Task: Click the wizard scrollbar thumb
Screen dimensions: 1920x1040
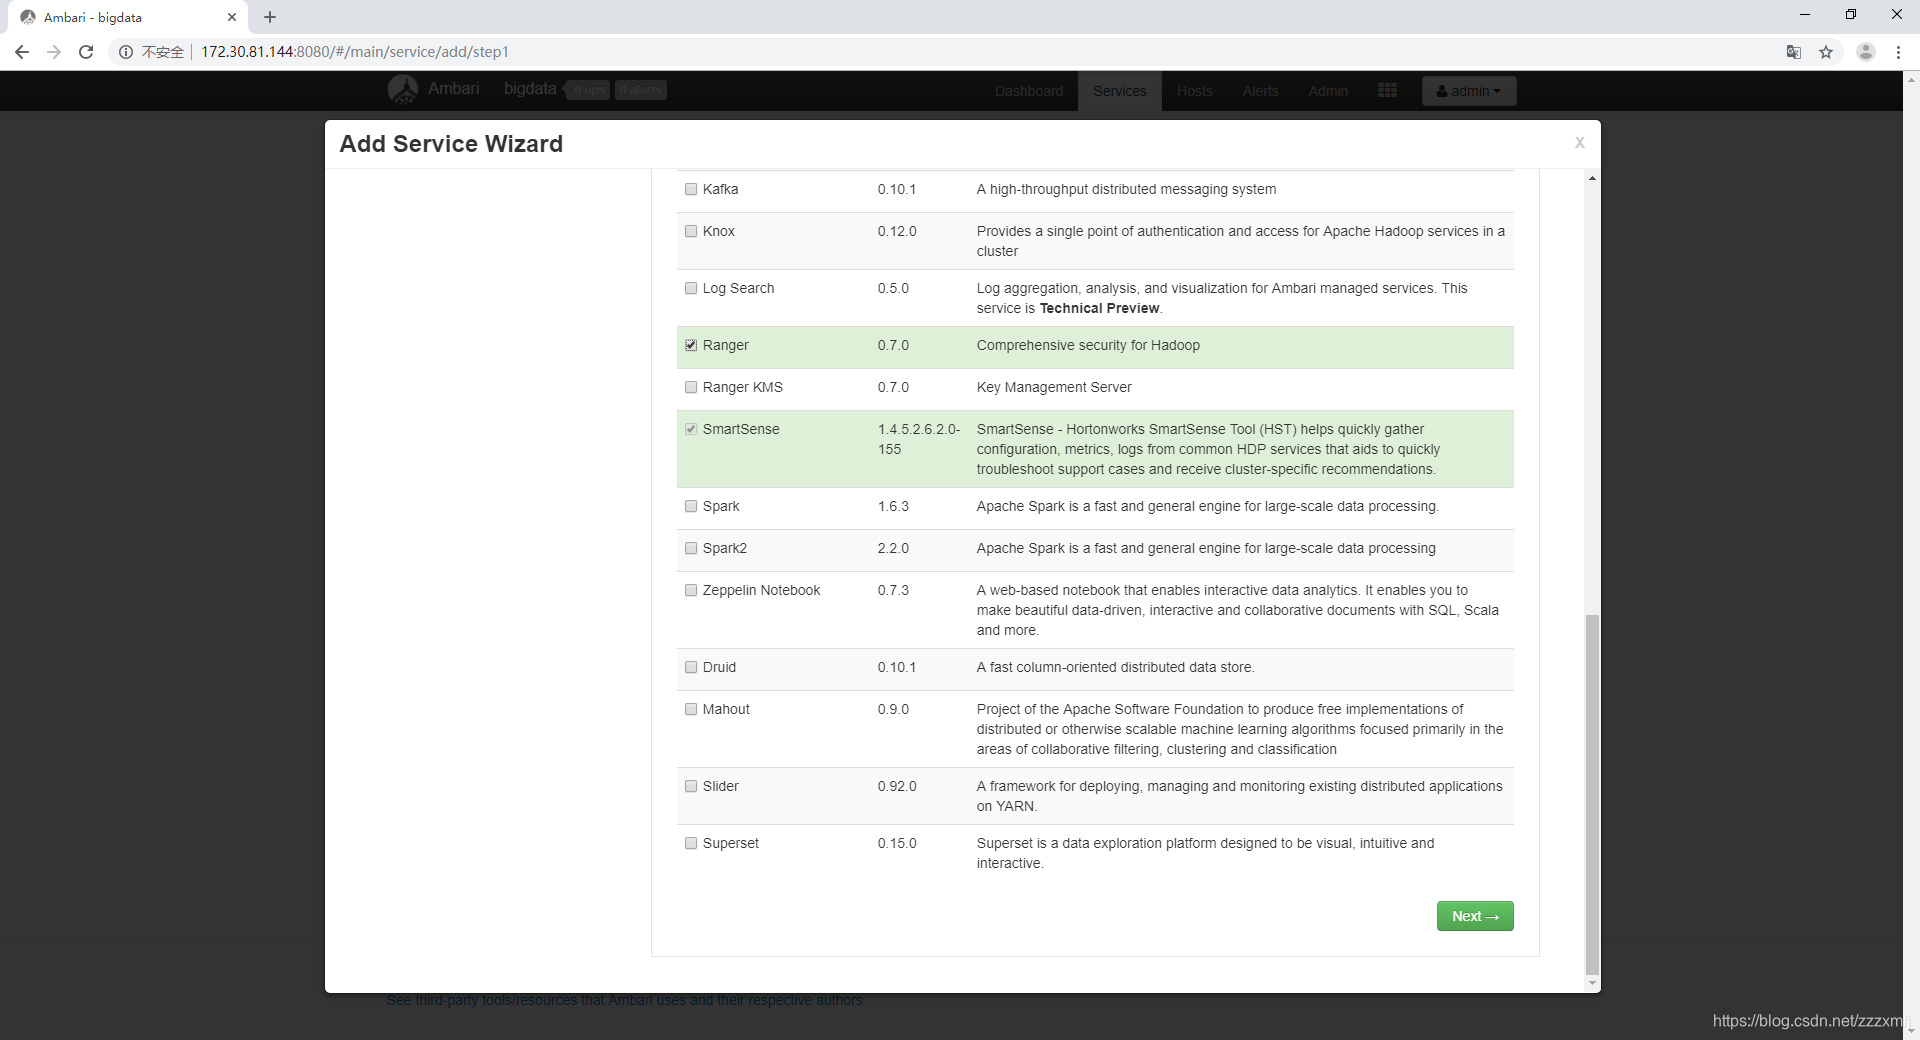Action: [x=1592, y=794]
